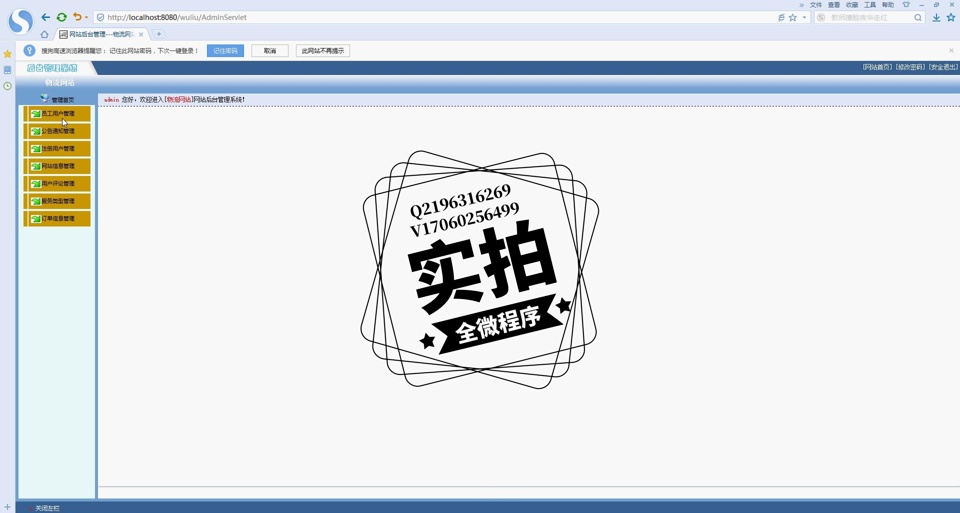Open the 工具 menu

pyautogui.click(x=870, y=5)
